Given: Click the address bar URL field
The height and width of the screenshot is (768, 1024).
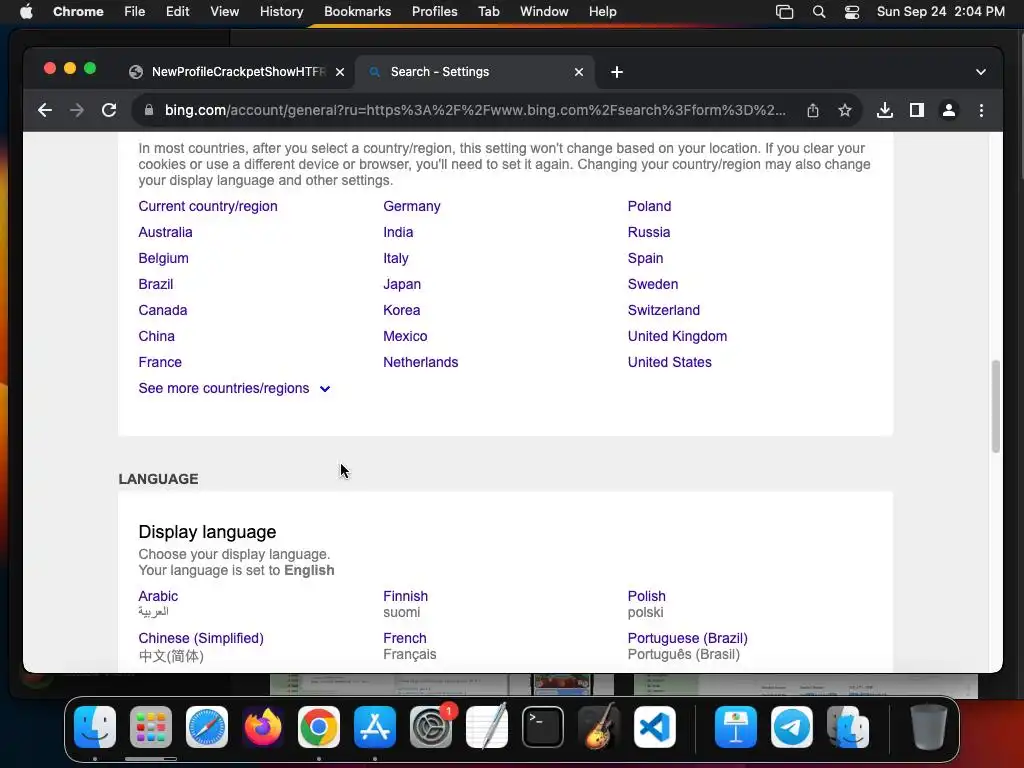Looking at the screenshot, I should 475,110.
